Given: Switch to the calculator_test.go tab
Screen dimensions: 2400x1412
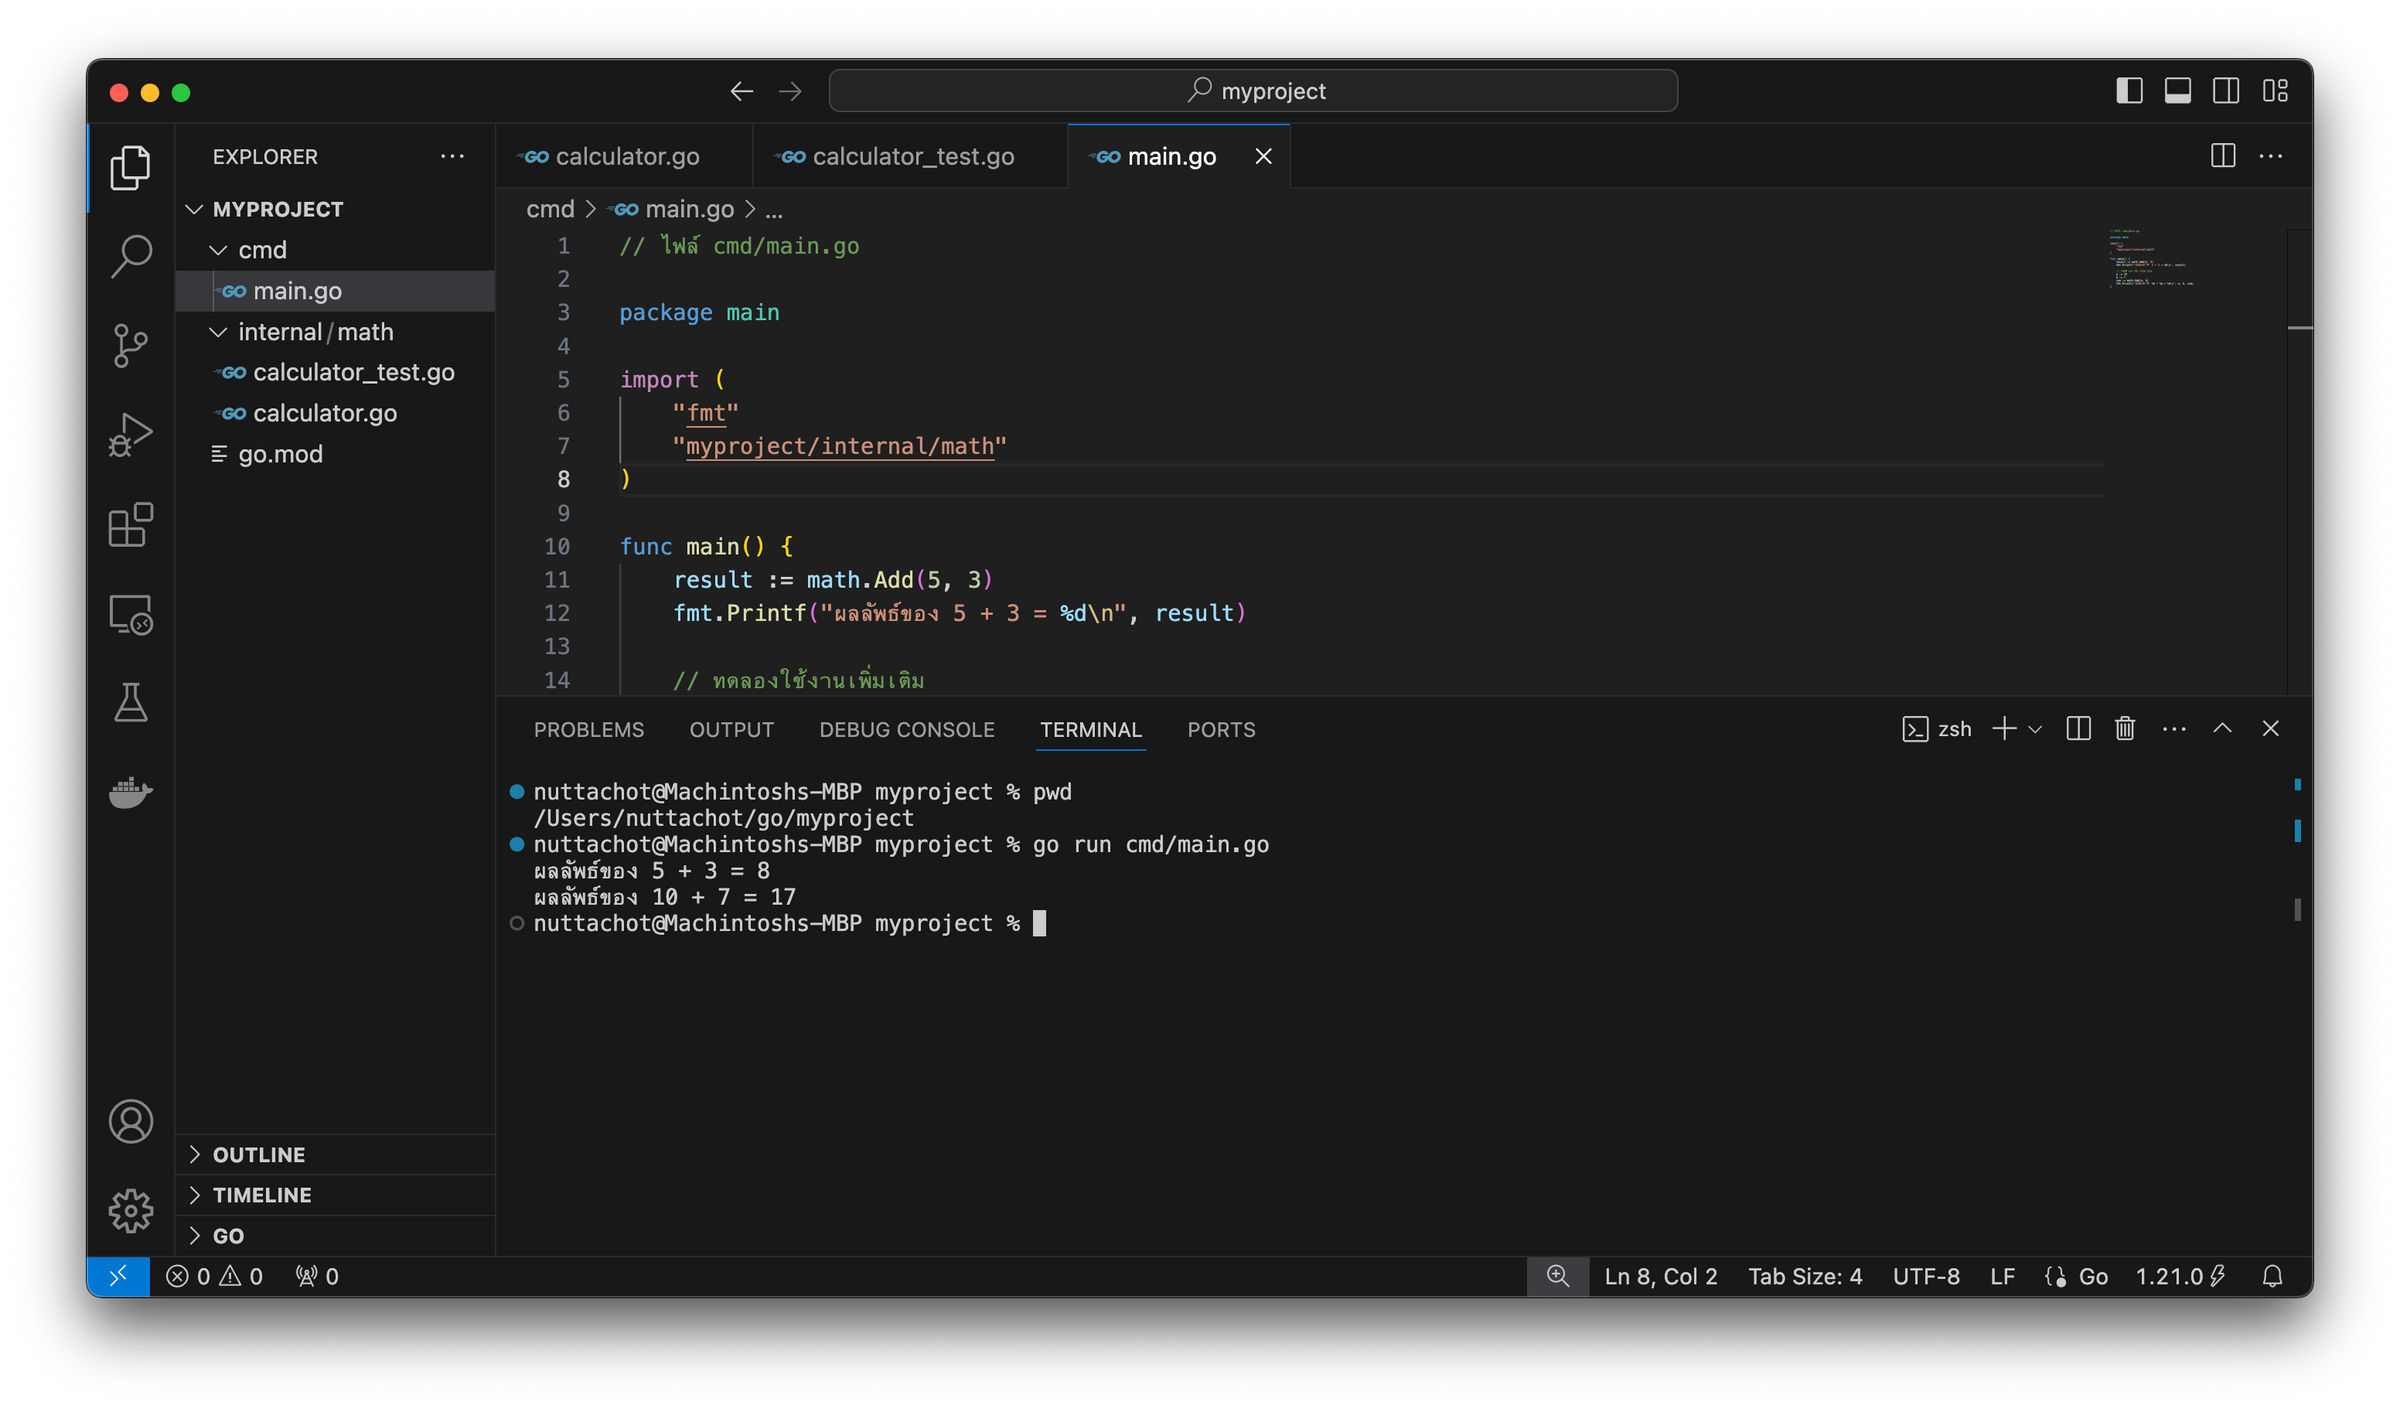Looking at the screenshot, I should (912, 156).
